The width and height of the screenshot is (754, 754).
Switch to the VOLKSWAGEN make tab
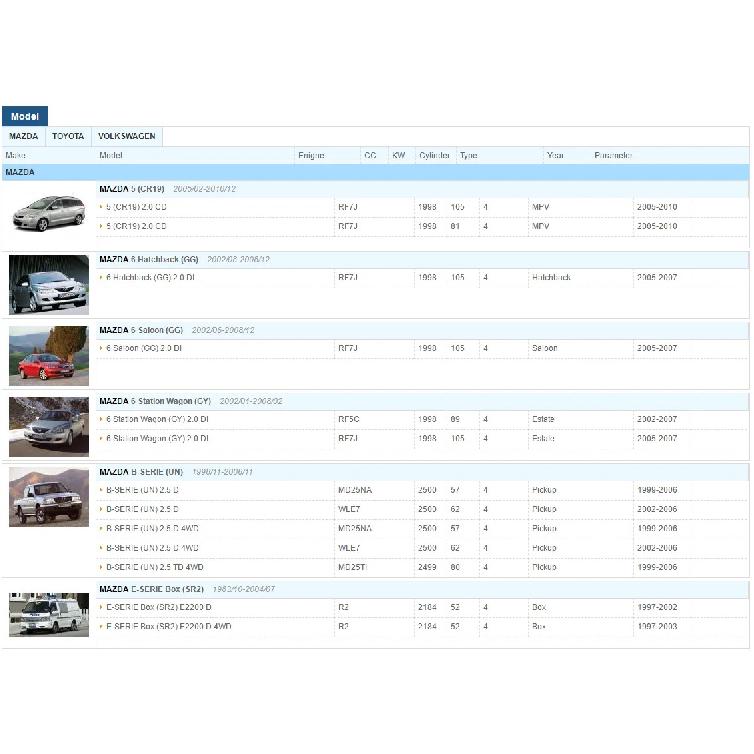(127, 136)
